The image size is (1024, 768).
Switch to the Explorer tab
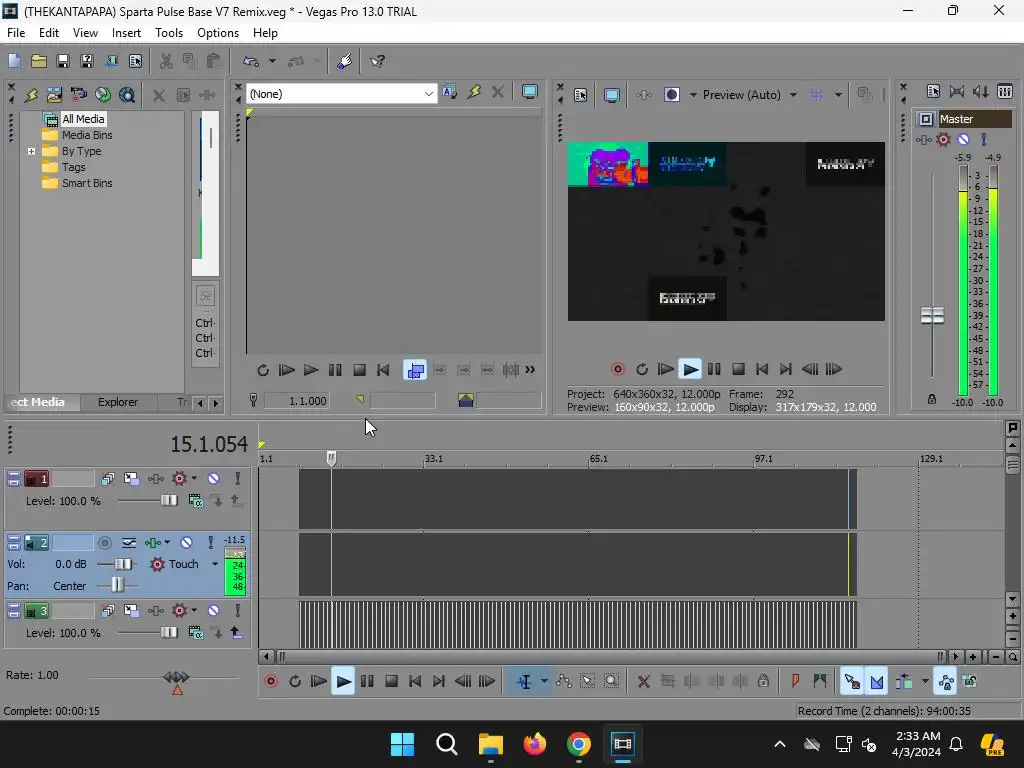118,402
